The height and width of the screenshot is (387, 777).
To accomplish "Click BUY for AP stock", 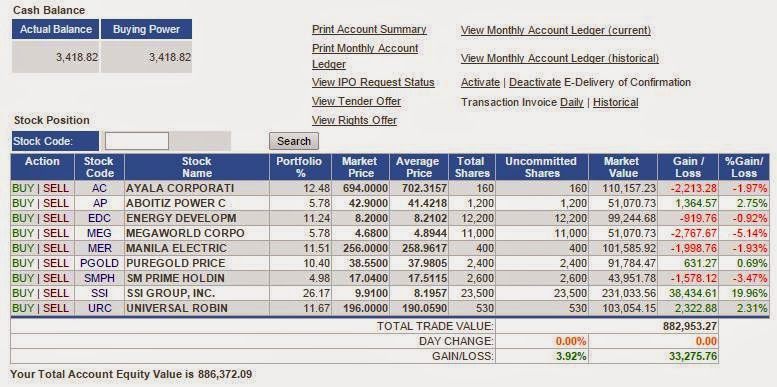I will coord(23,204).
